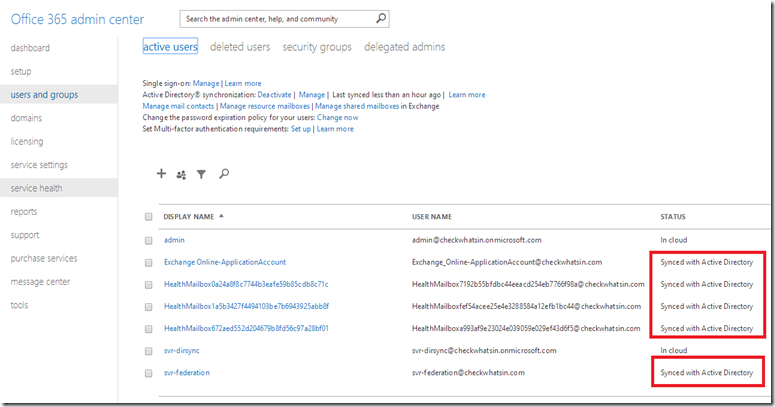The width and height of the screenshot is (775, 407).
Task: Check the svr-dirsync row checkbox
Action: (148, 351)
